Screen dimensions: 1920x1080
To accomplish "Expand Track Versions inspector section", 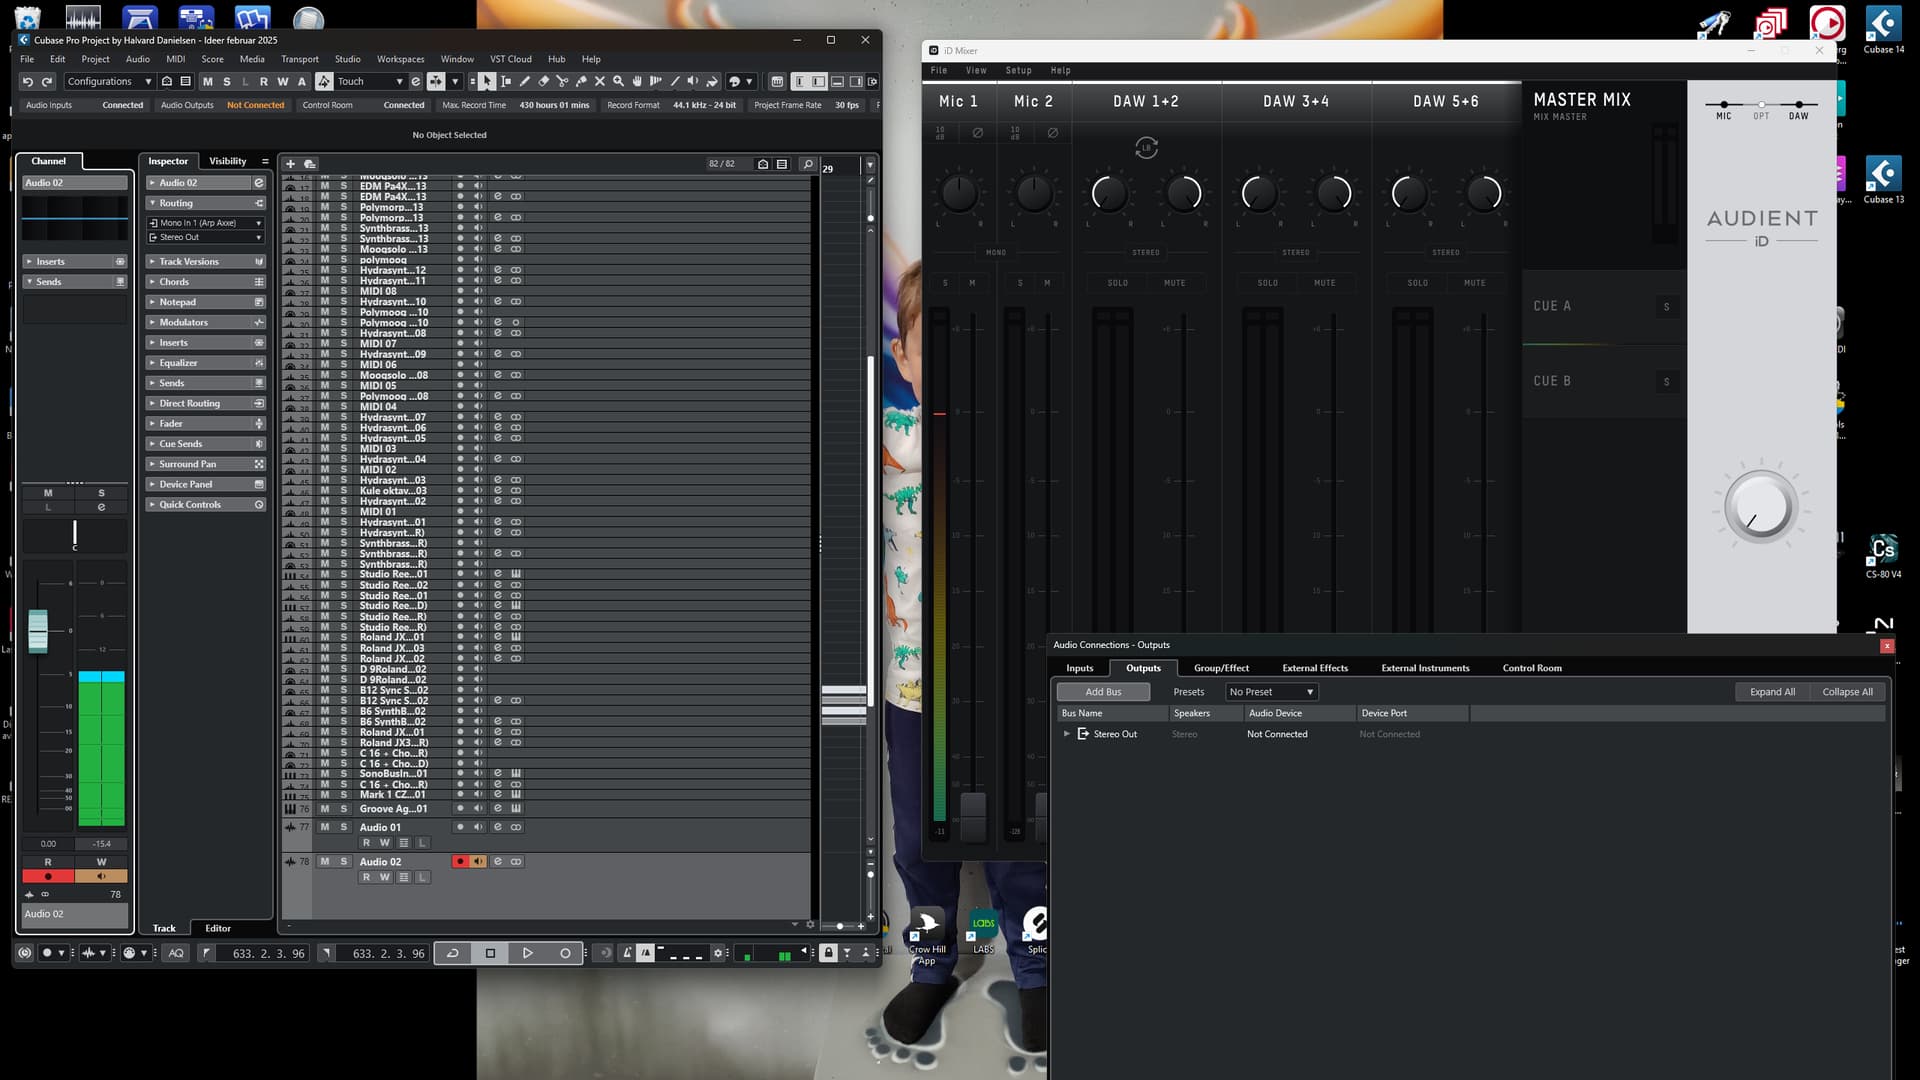I will click(205, 262).
